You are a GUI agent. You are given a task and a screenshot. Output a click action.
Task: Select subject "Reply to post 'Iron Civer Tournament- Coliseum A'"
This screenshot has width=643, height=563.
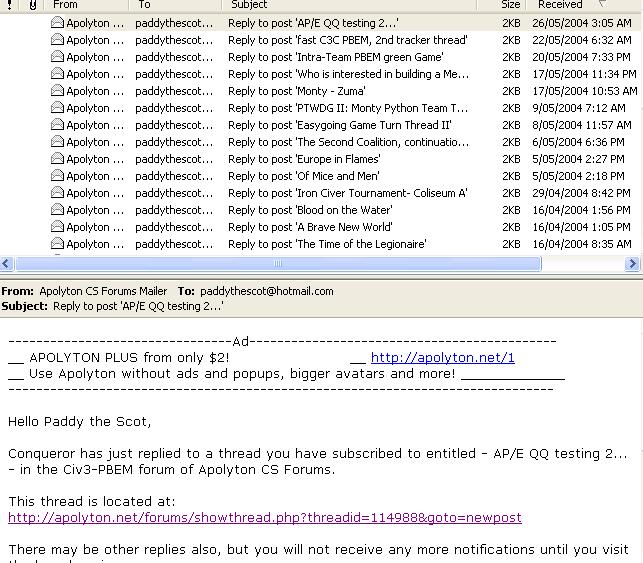tap(348, 193)
